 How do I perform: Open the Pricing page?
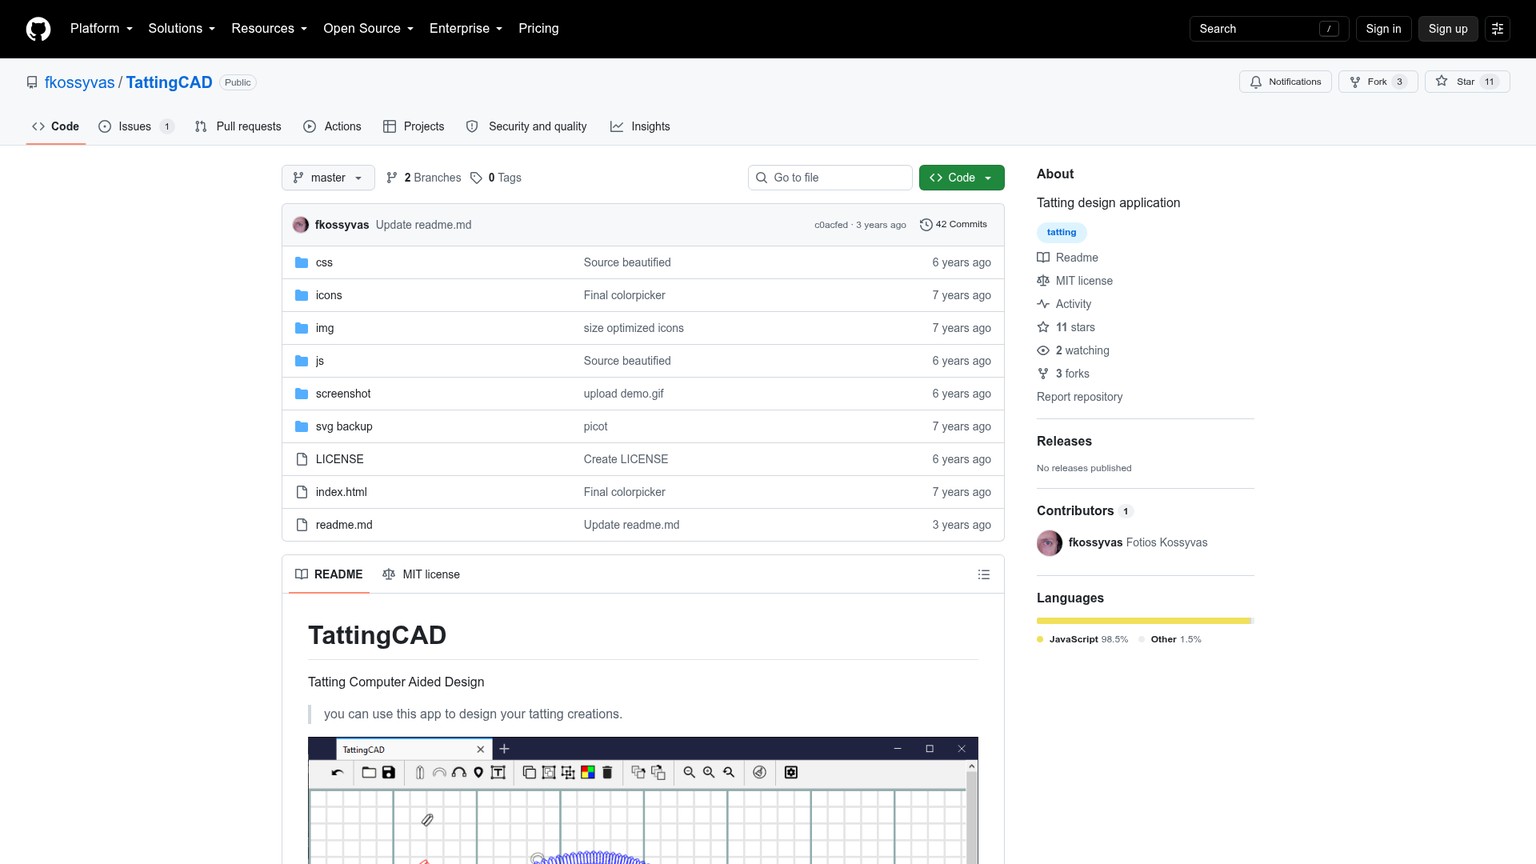point(538,29)
